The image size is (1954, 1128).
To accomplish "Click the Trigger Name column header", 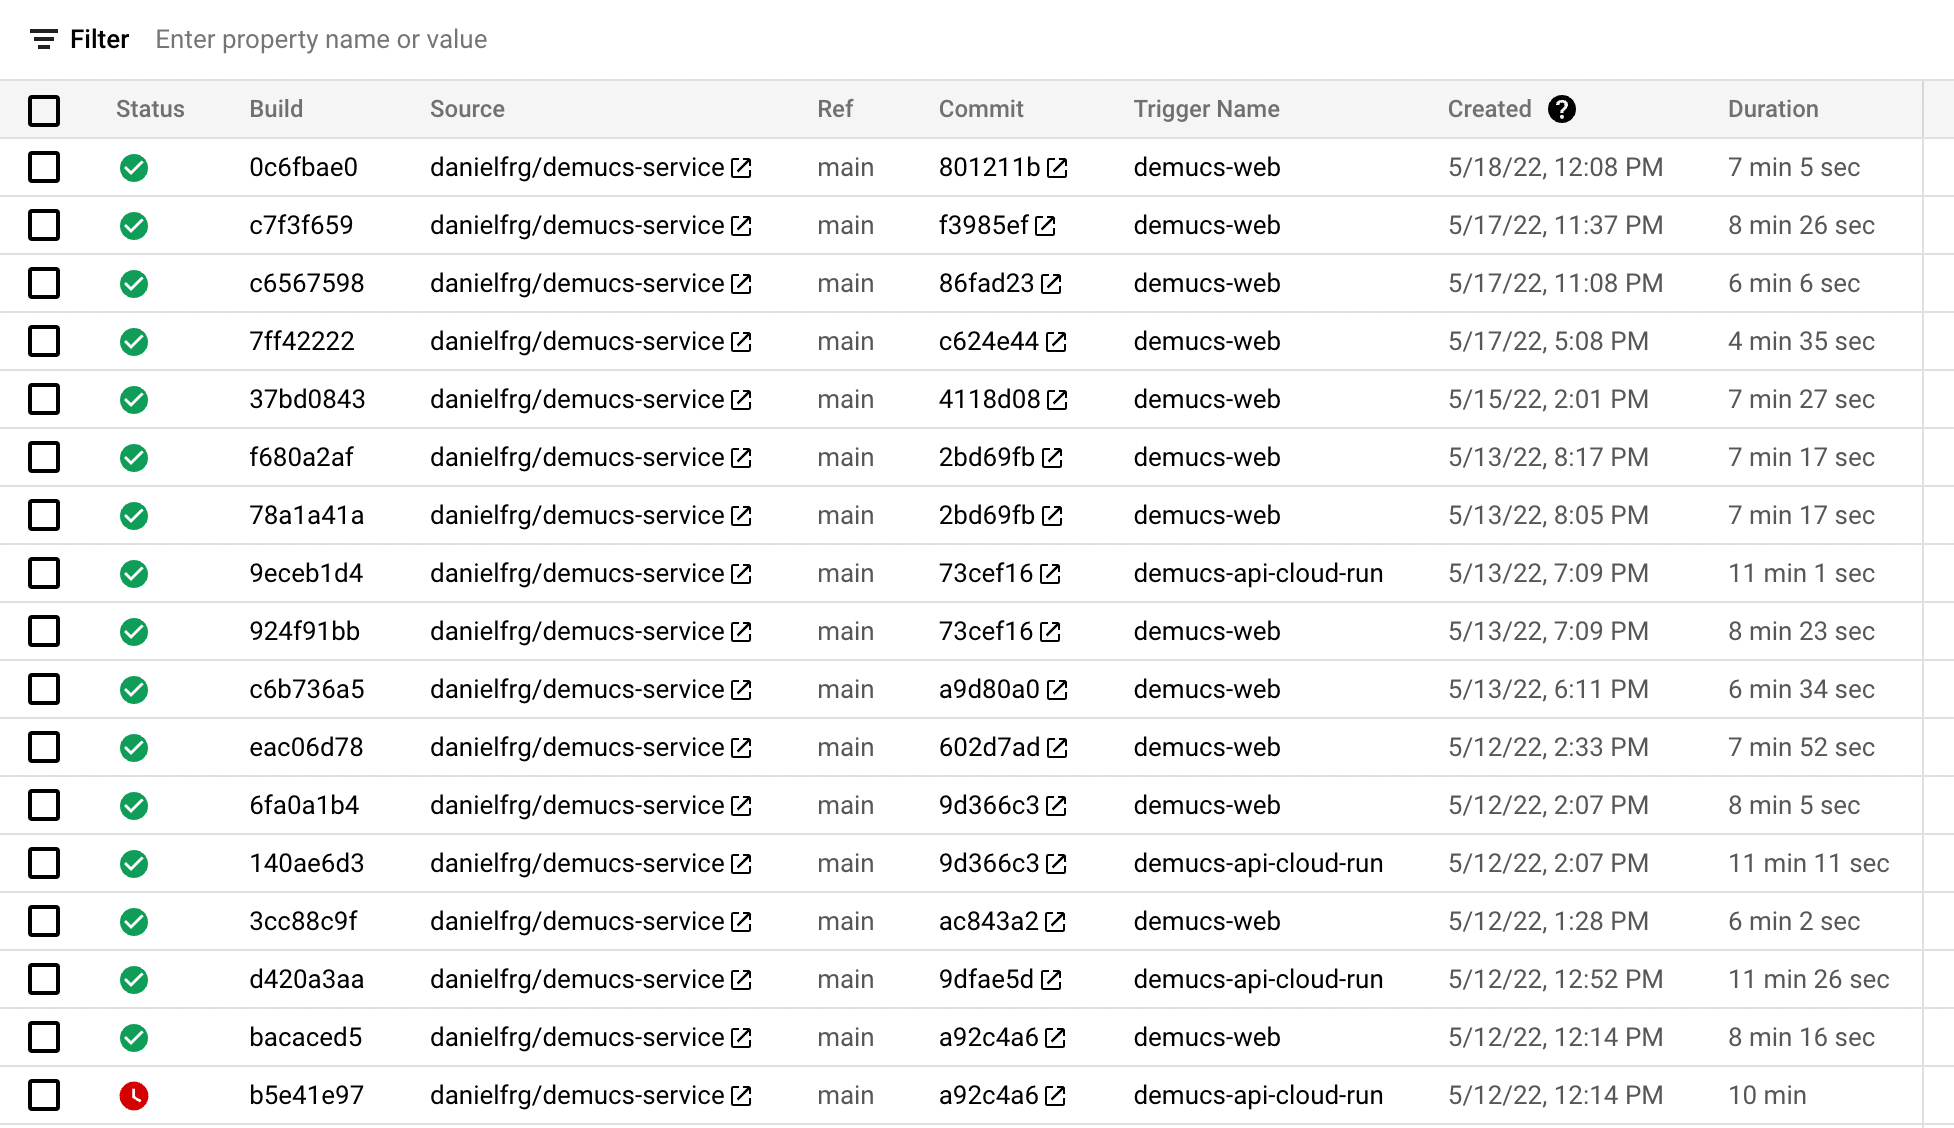I will coord(1206,109).
